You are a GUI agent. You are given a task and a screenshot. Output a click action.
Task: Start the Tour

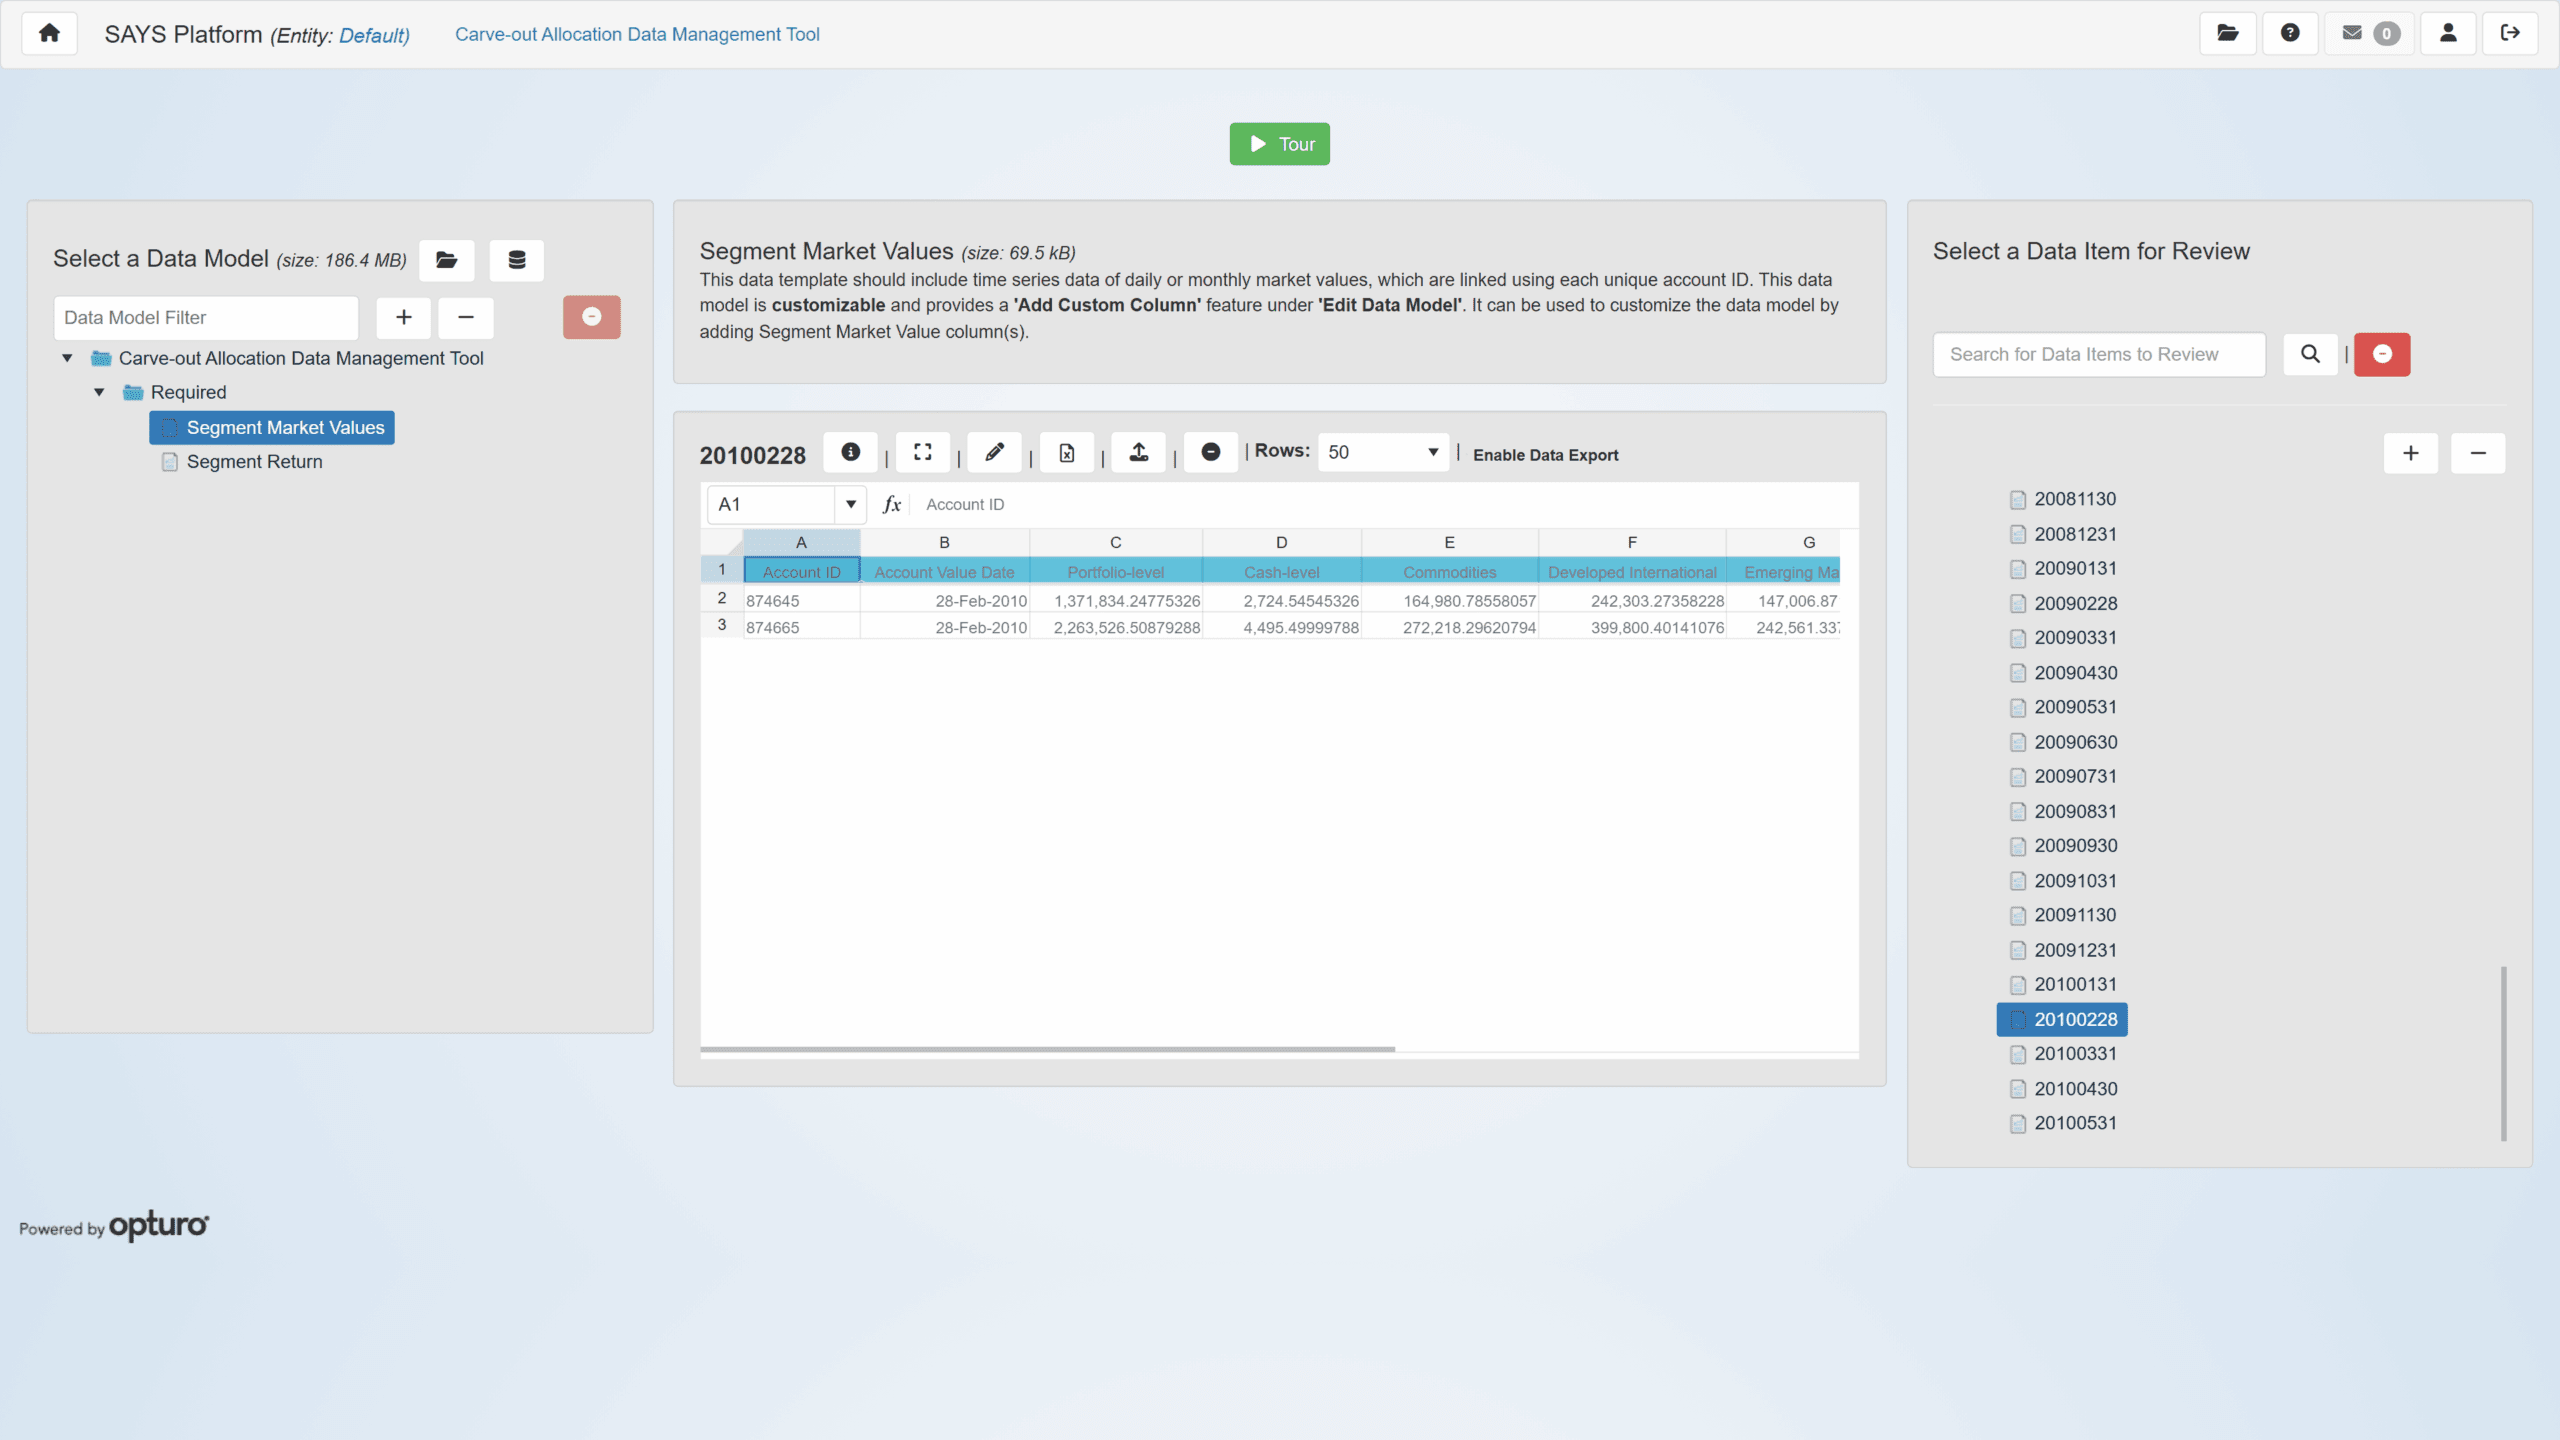(1279, 144)
